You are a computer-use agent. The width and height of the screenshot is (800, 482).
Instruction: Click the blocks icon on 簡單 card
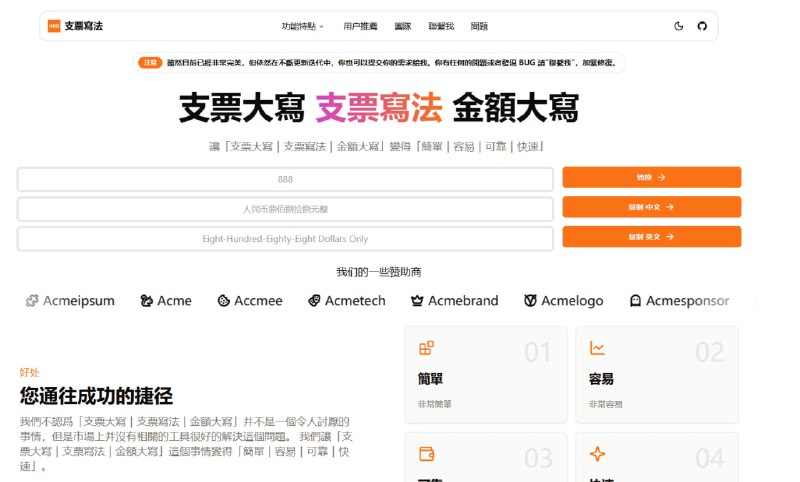pos(426,348)
